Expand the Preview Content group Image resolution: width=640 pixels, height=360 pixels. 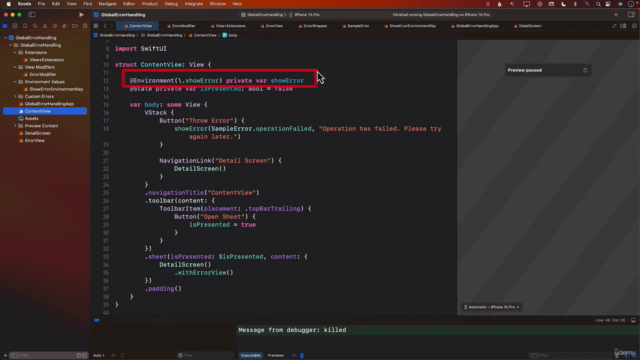(15, 126)
